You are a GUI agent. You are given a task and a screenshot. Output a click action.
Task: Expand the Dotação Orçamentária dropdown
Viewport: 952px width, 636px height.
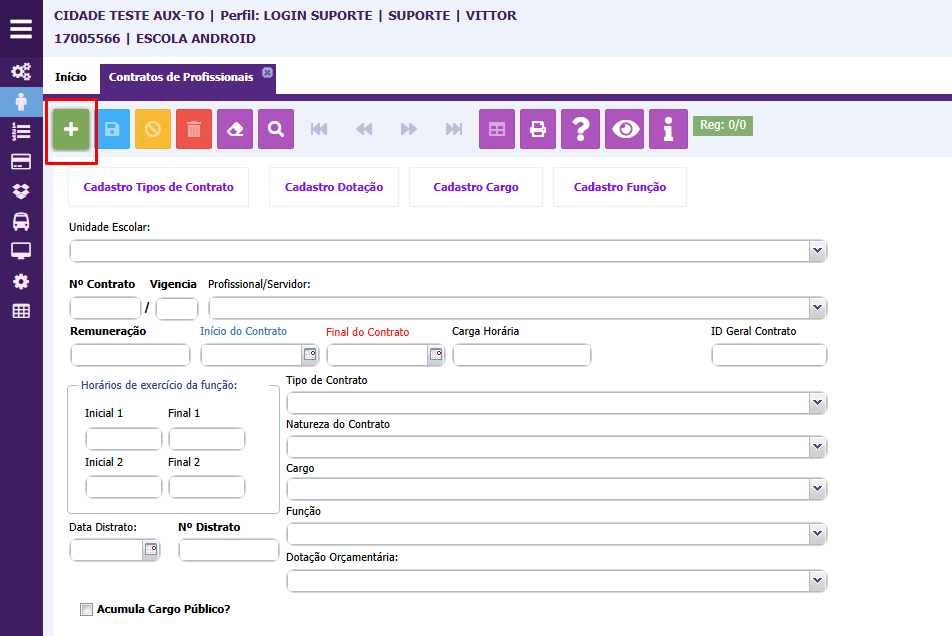click(x=817, y=581)
